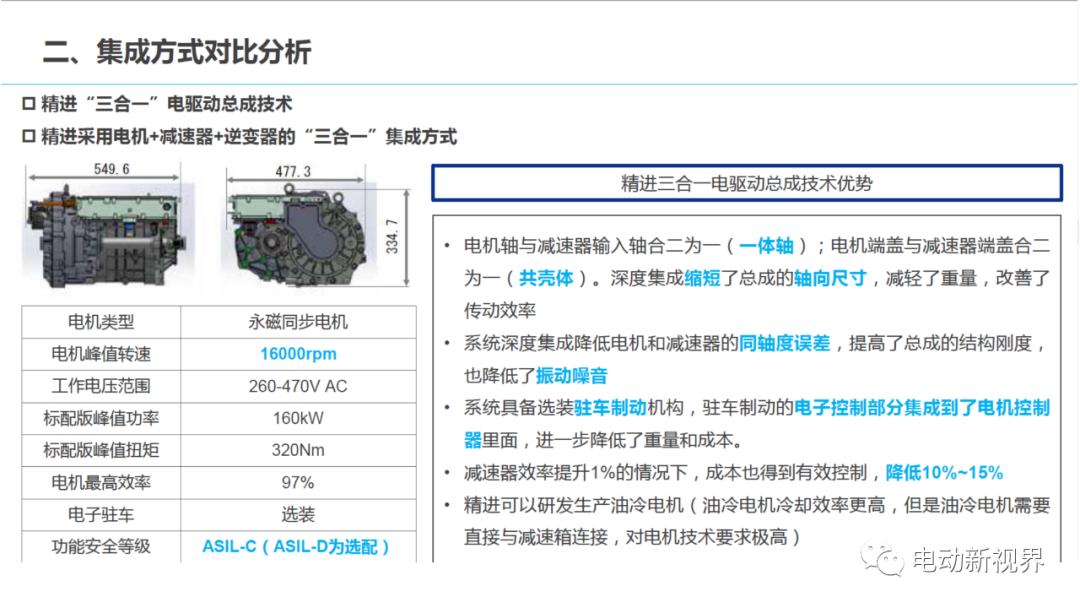Click the blue term 振动噪音

point(572,375)
